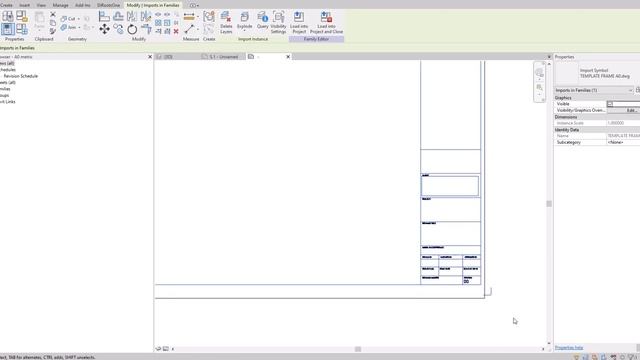Activate the Align tool
This screenshot has height=360, width=640.
[104, 16]
